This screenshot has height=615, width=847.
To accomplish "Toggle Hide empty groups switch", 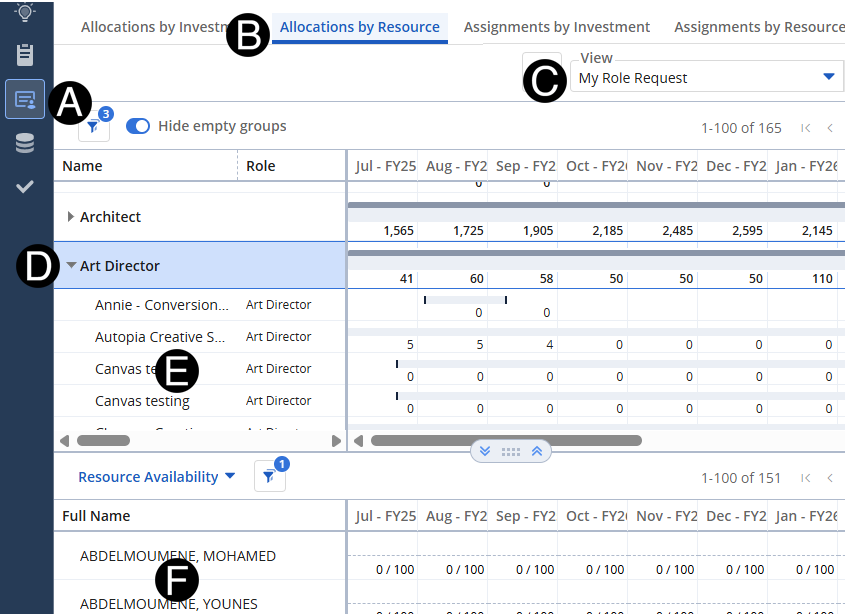I will [138, 126].
